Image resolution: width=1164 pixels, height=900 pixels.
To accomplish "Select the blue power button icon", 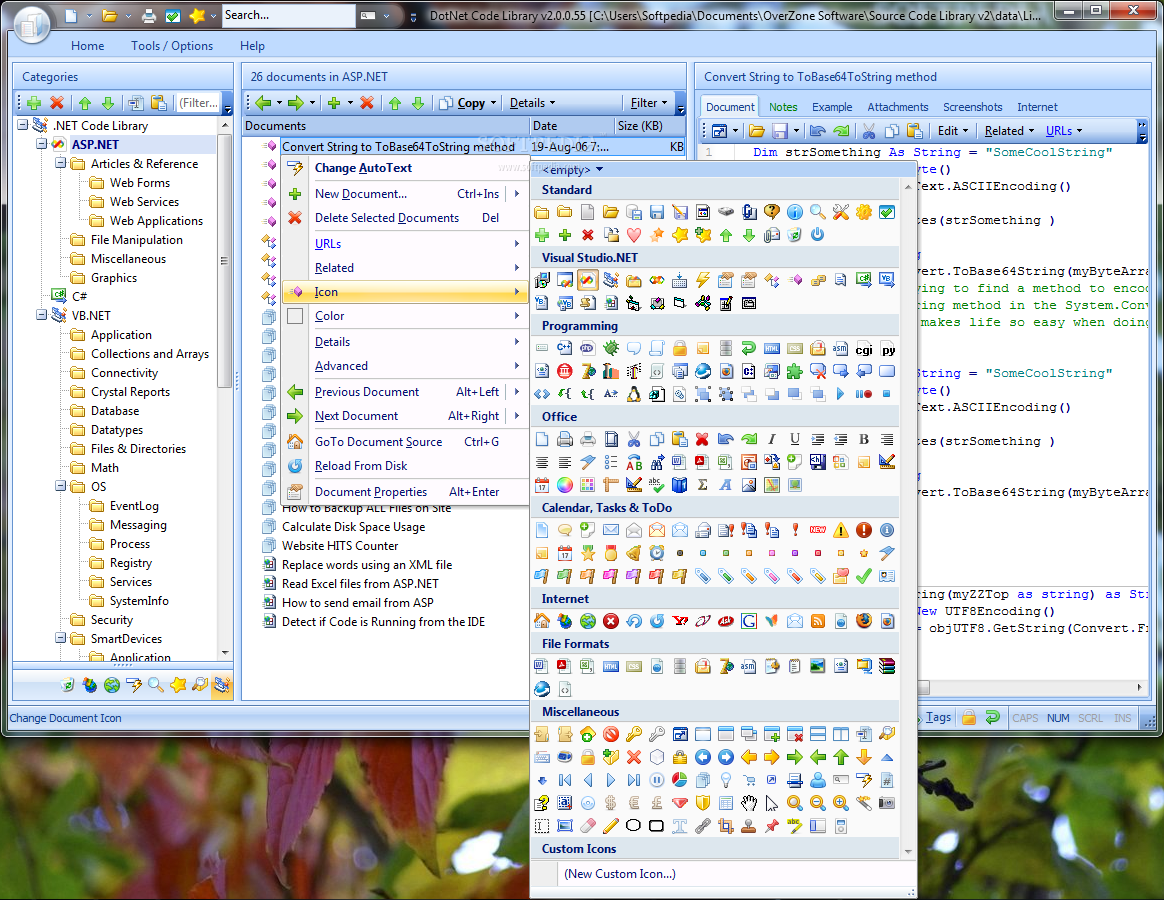I will [817, 235].
